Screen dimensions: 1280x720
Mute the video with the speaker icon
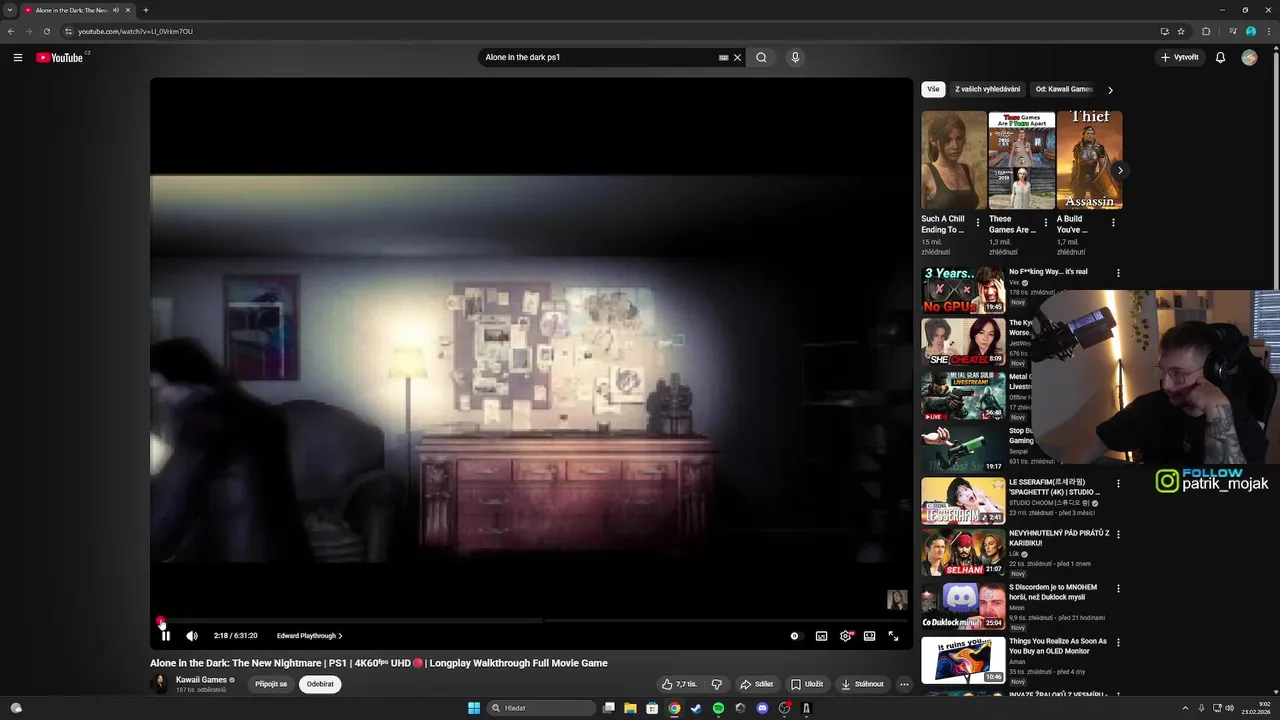(x=192, y=636)
